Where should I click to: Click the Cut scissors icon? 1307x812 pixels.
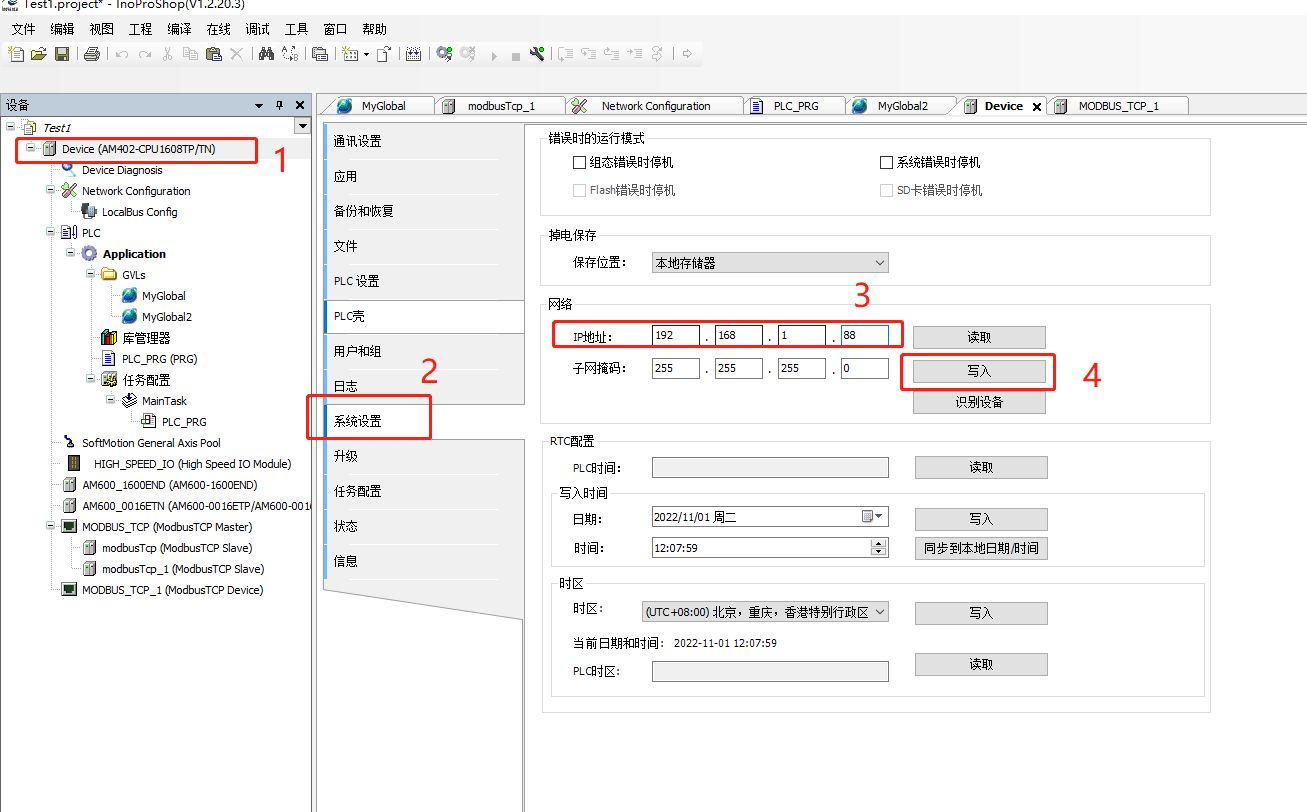[x=167, y=54]
